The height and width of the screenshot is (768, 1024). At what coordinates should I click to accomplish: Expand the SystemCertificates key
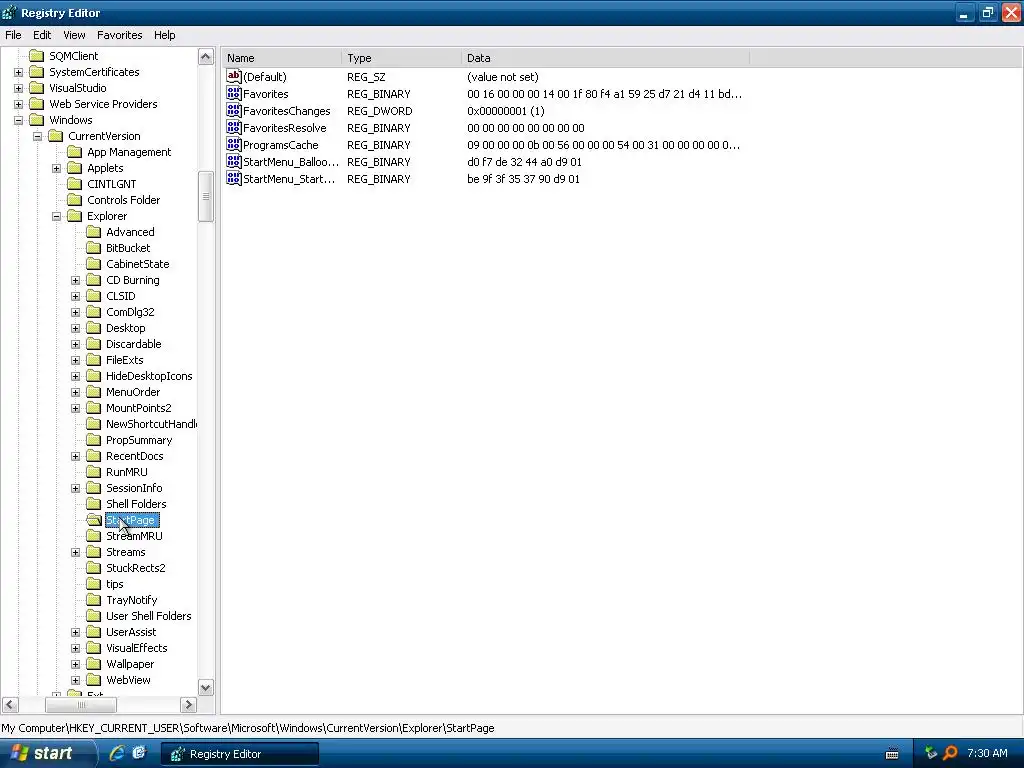[18, 72]
